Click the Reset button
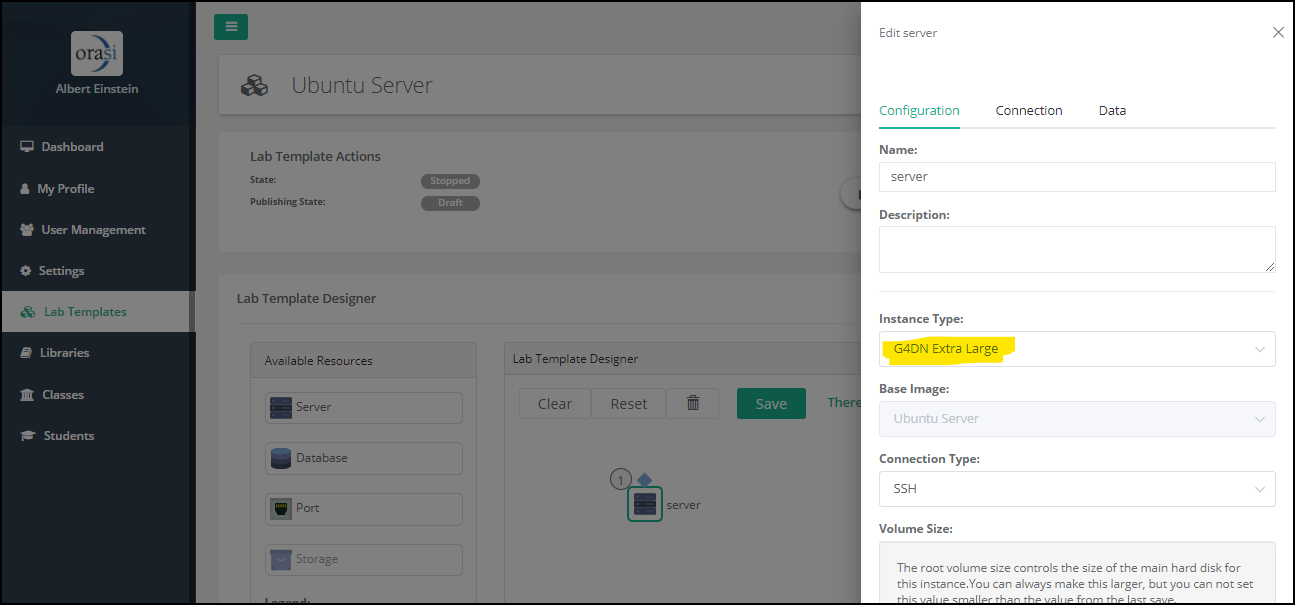The image size is (1295, 605). point(629,404)
